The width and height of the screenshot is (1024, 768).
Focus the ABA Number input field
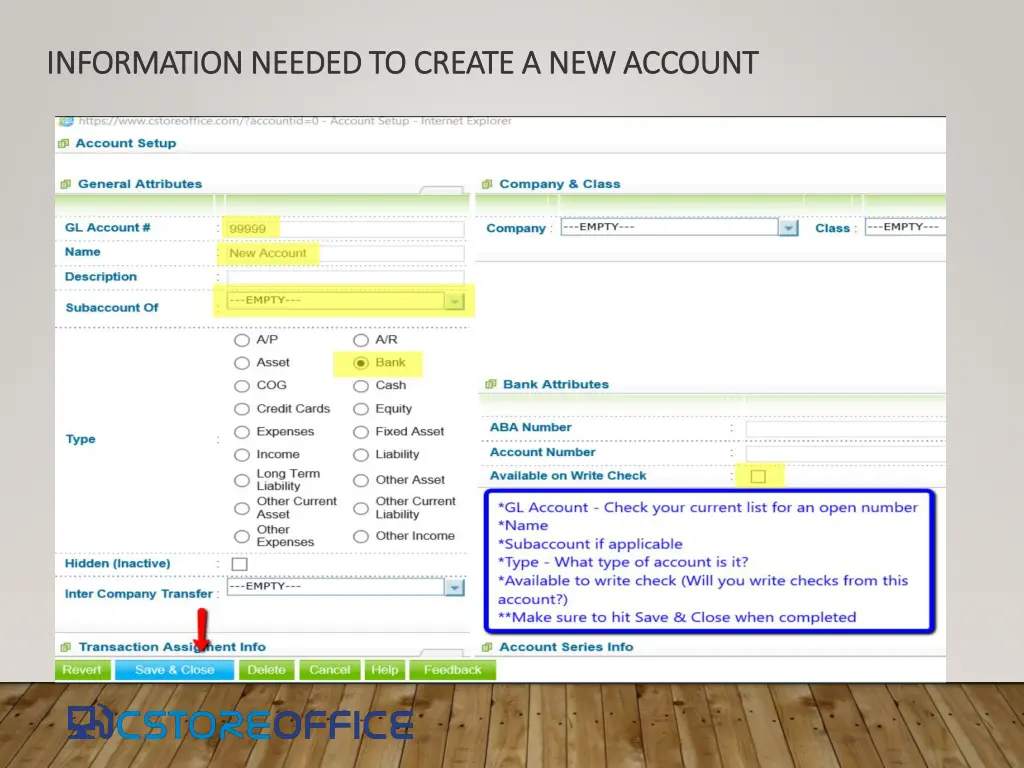tap(845, 429)
